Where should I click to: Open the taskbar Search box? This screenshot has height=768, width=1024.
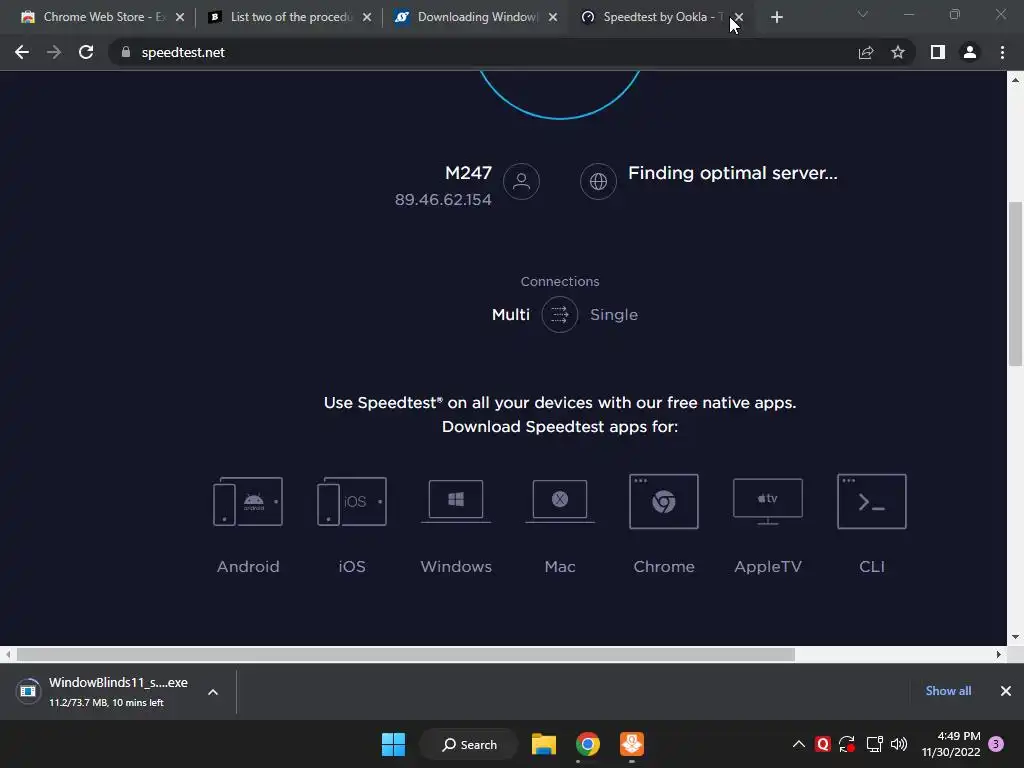coord(469,744)
